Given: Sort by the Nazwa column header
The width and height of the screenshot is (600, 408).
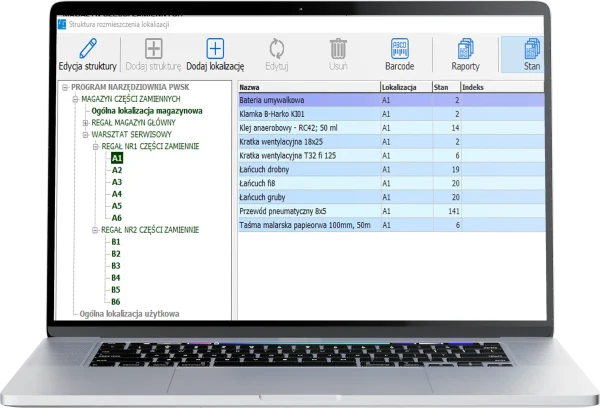Looking at the screenshot, I should [309, 87].
